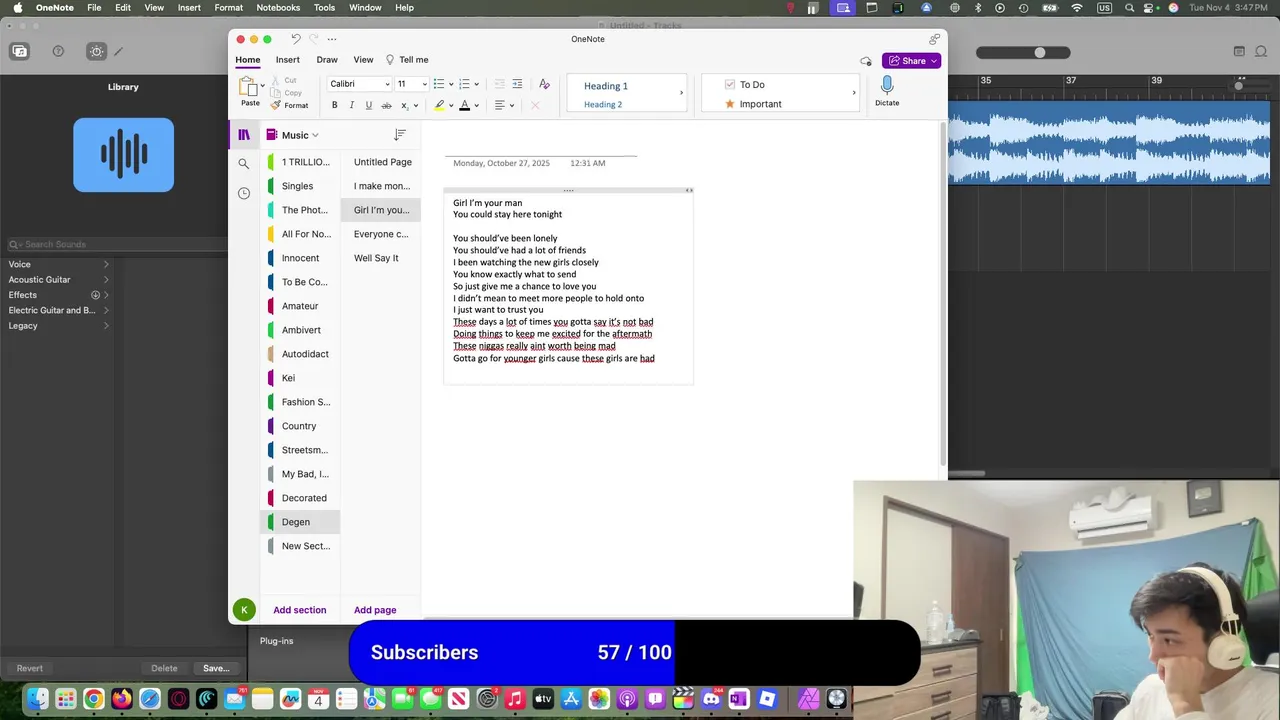Open the Notebooks menu in menu bar
The image size is (1280, 720).
(x=278, y=8)
